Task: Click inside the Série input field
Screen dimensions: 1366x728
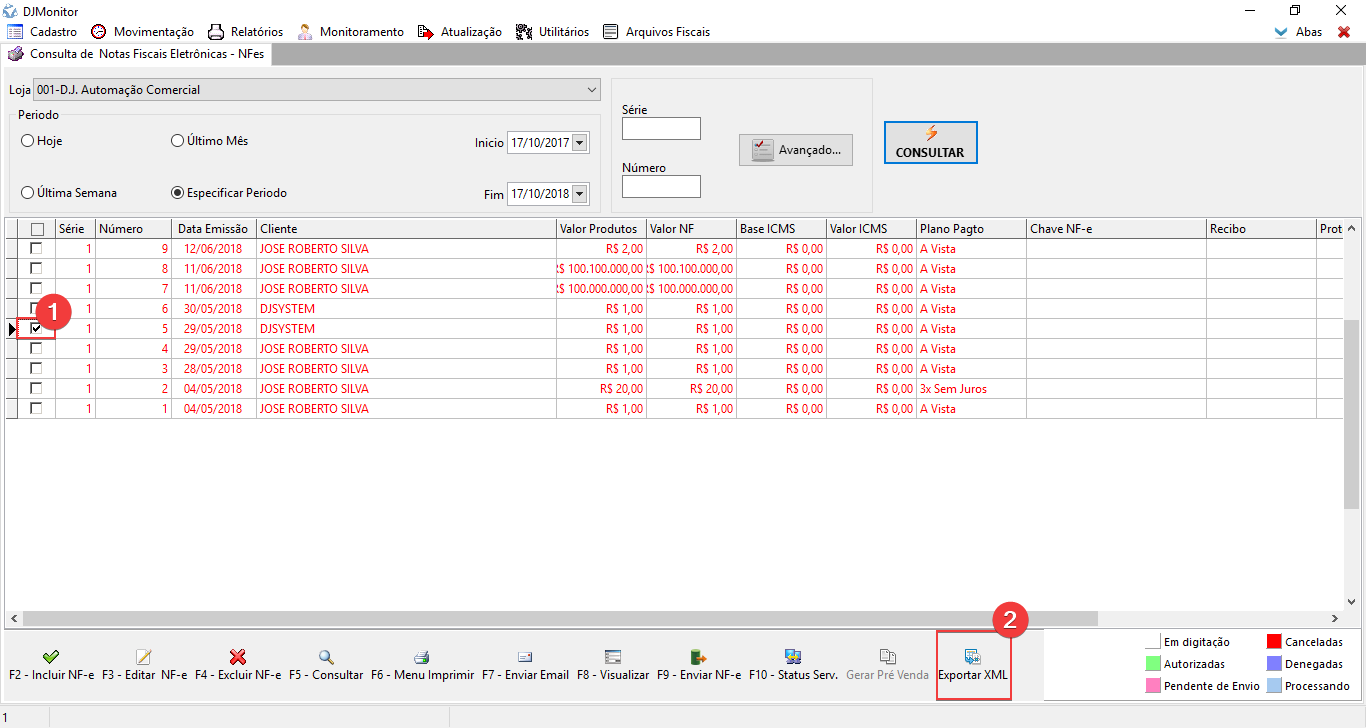Action: [x=661, y=129]
